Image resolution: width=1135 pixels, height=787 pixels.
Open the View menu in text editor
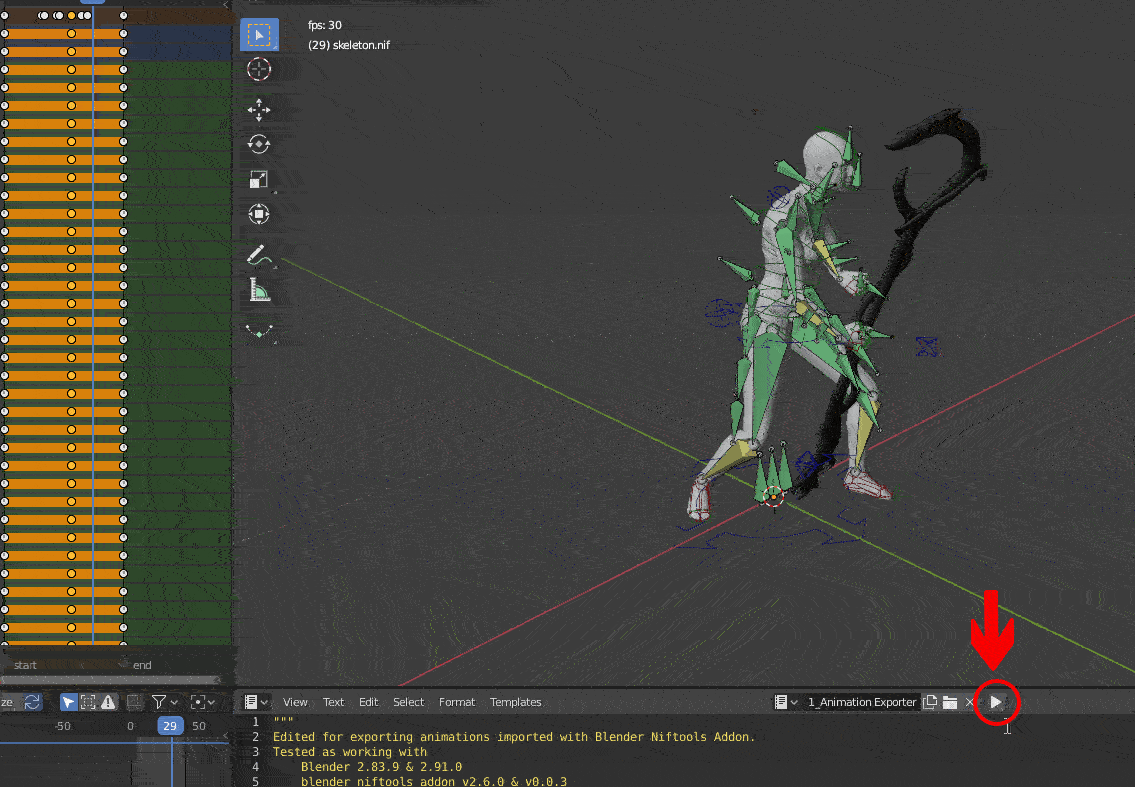(295, 702)
